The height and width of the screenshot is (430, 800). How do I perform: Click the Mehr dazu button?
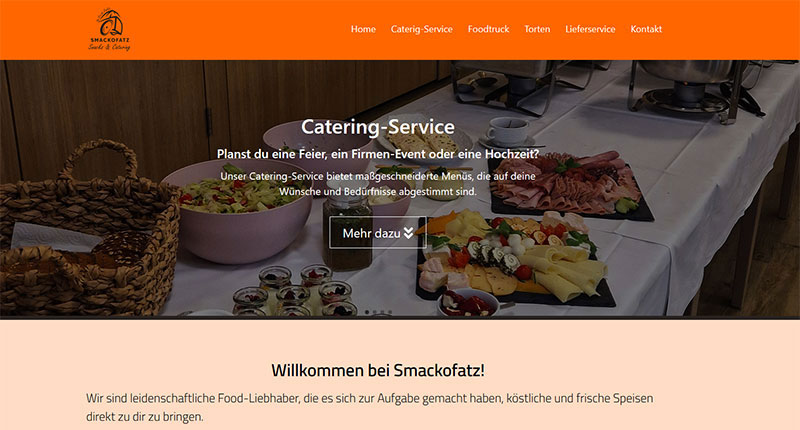point(378,233)
